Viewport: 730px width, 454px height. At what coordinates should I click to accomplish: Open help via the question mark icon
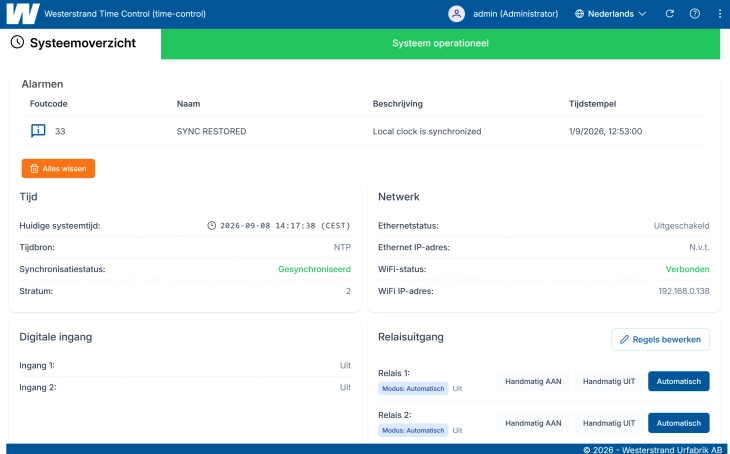(695, 14)
